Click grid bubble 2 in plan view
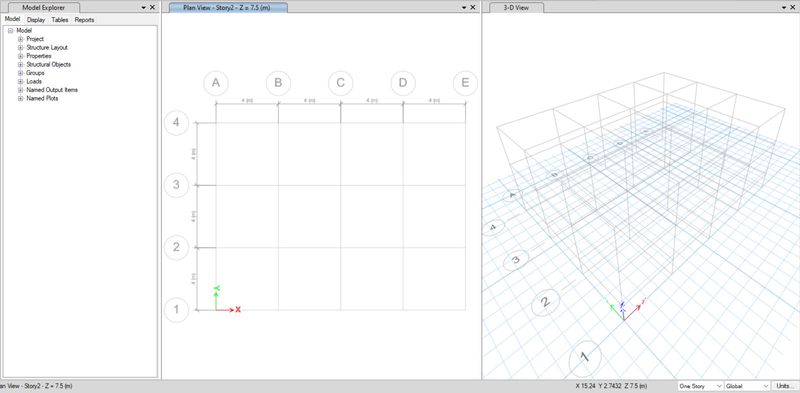The width and height of the screenshot is (800, 393). [177, 247]
